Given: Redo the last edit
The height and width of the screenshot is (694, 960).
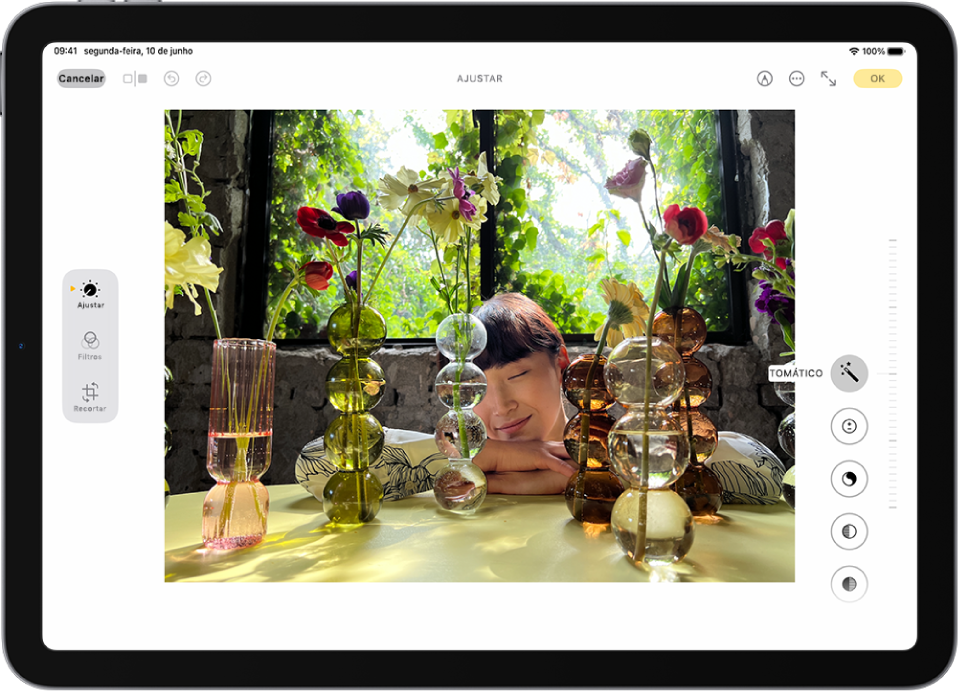Looking at the screenshot, I should [x=203, y=78].
